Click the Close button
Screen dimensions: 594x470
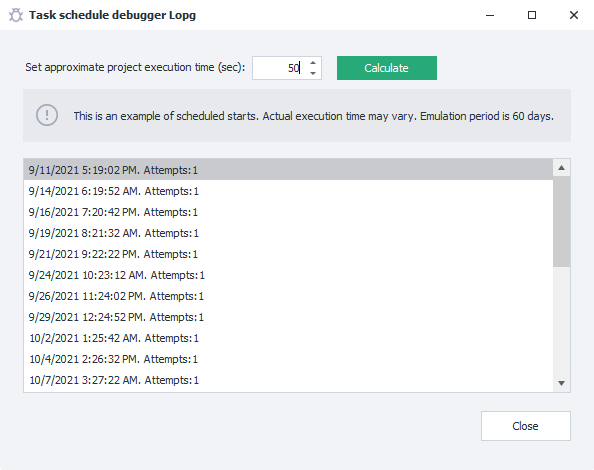526,426
